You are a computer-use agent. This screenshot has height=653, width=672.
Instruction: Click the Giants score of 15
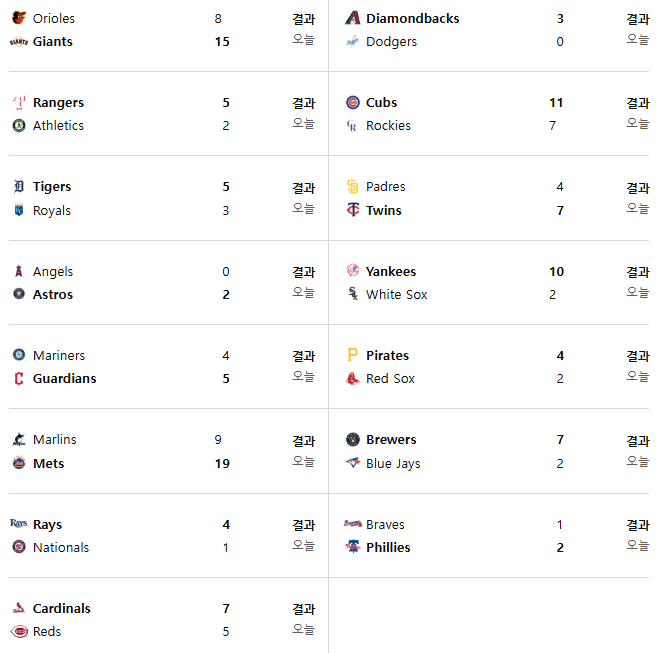pyautogui.click(x=222, y=42)
